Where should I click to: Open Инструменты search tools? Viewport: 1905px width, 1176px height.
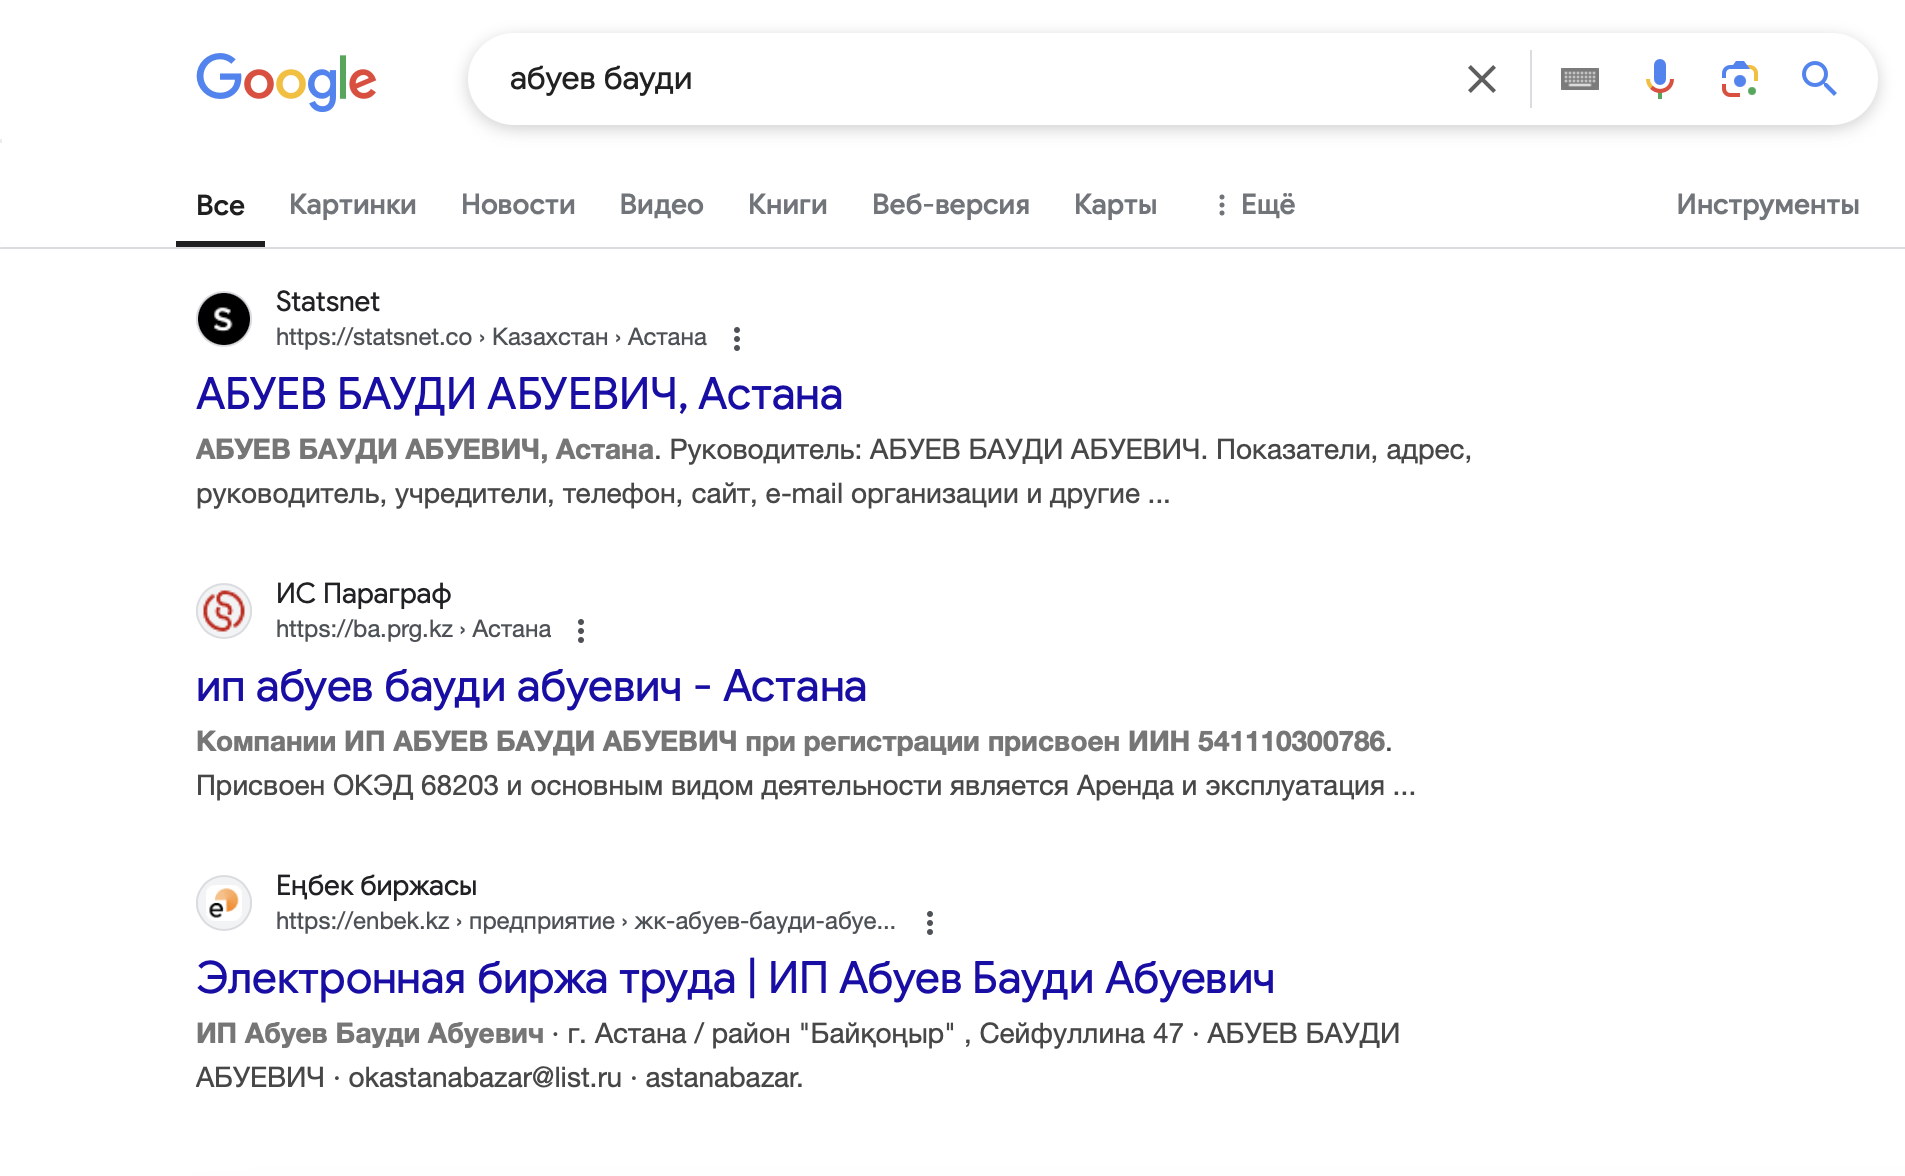coord(1767,205)
